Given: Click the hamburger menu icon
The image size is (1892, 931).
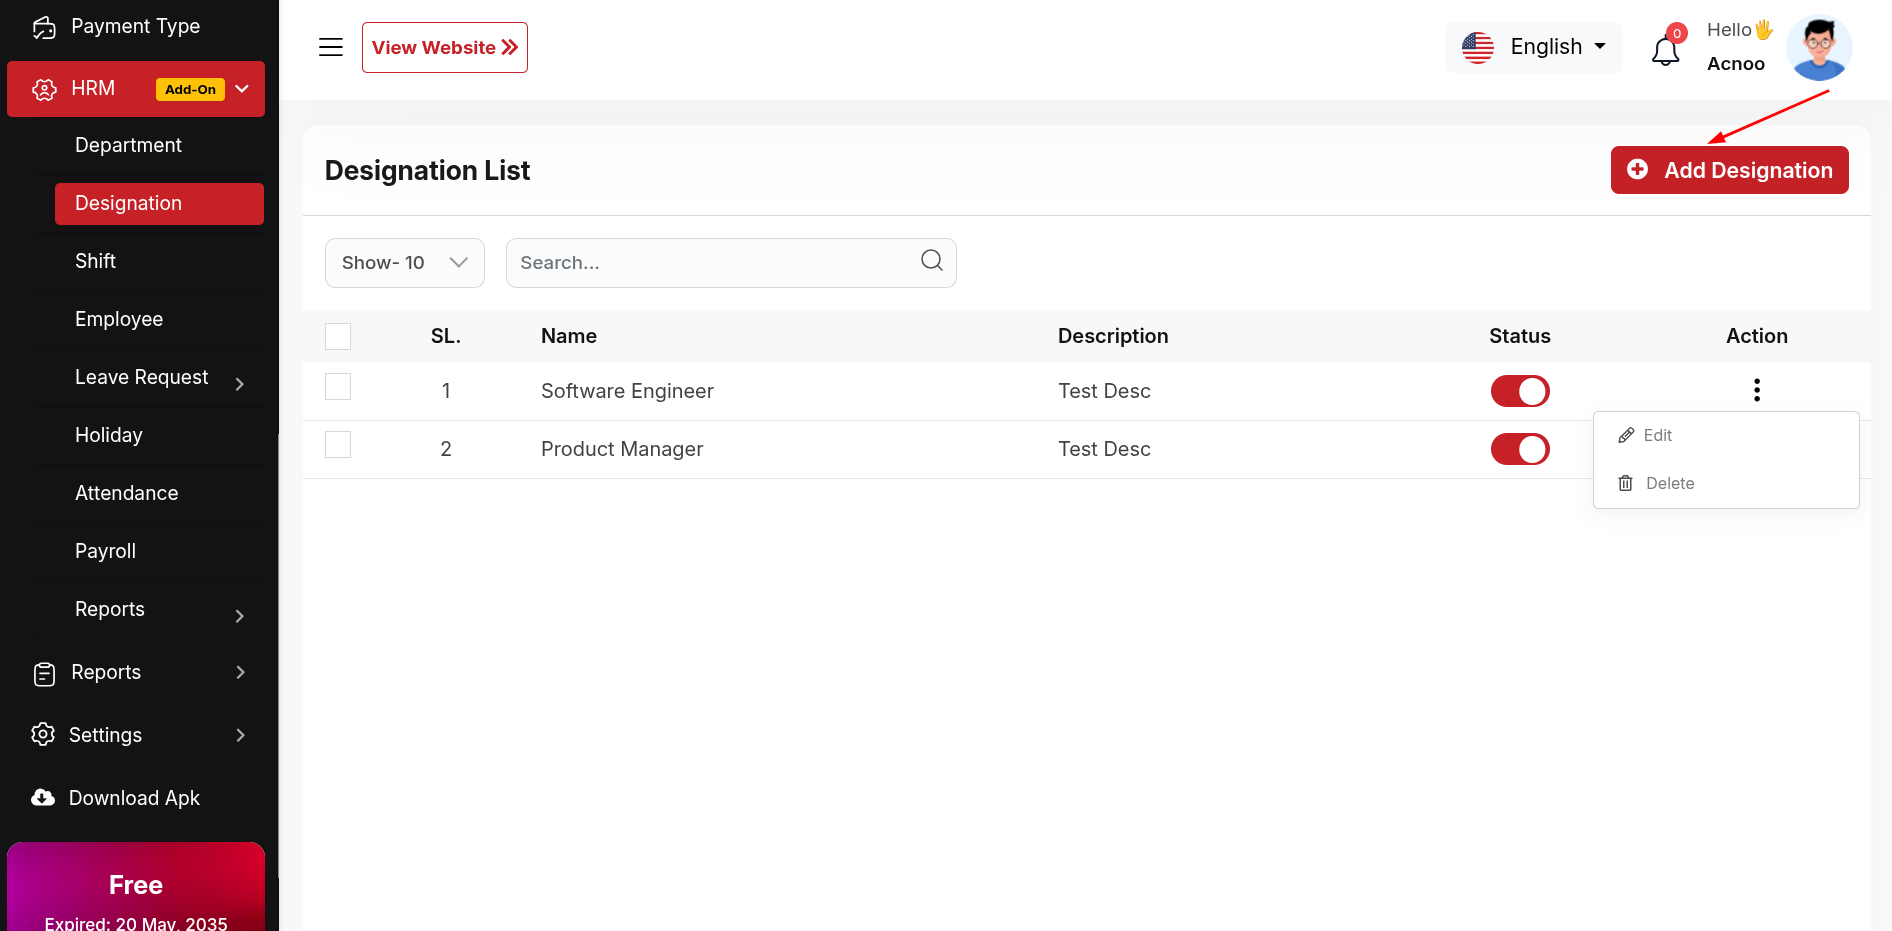Looking at the screenshot, I should tap(331, 47).
